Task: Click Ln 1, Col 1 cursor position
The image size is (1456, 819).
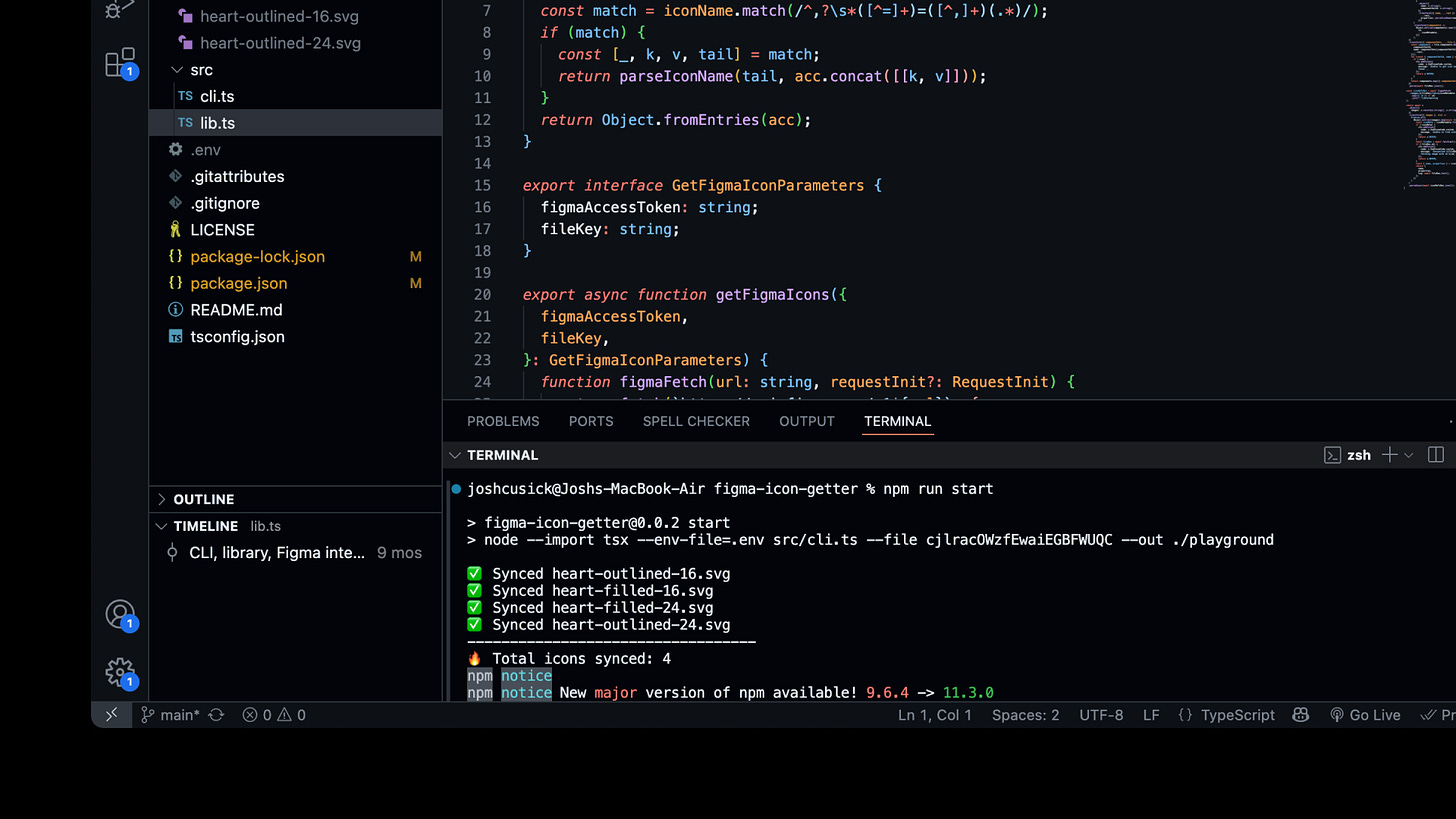Action: (935, 715)
